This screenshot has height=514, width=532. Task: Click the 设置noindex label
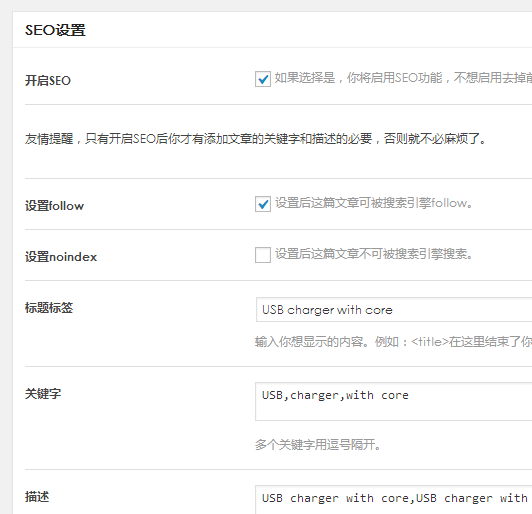tap(61, 257)
